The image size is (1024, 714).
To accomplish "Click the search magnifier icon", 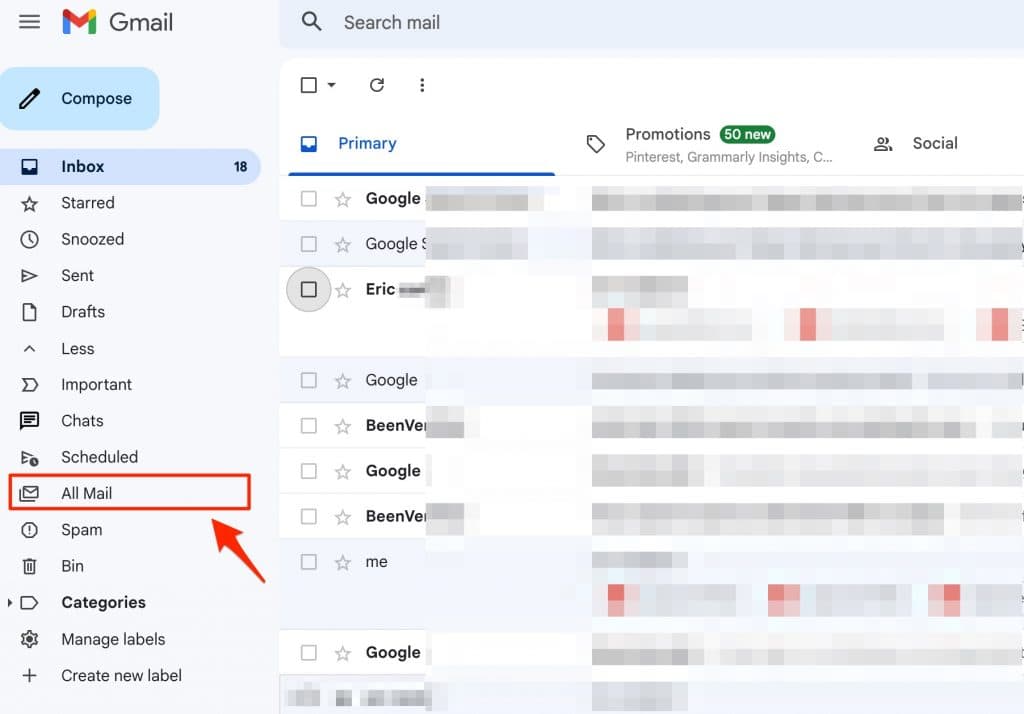I will tap(312, 22).
